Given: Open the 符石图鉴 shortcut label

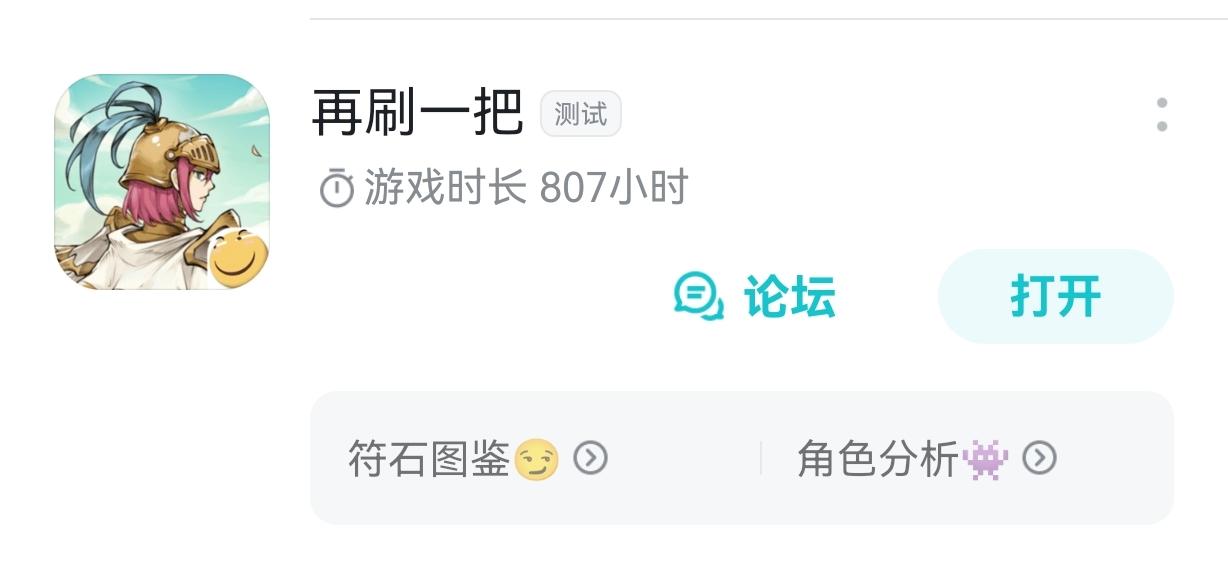Looking at the screenshot, I should point(429,459).
